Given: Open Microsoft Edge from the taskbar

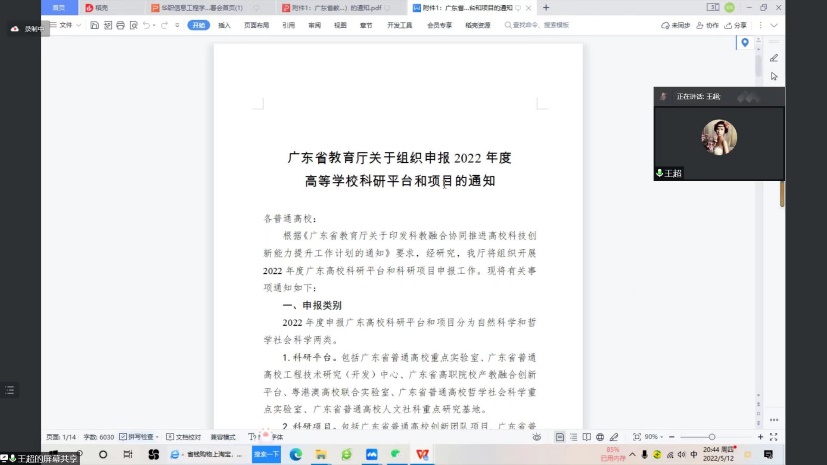Looking at the screenshot, I should pos(296,454).
